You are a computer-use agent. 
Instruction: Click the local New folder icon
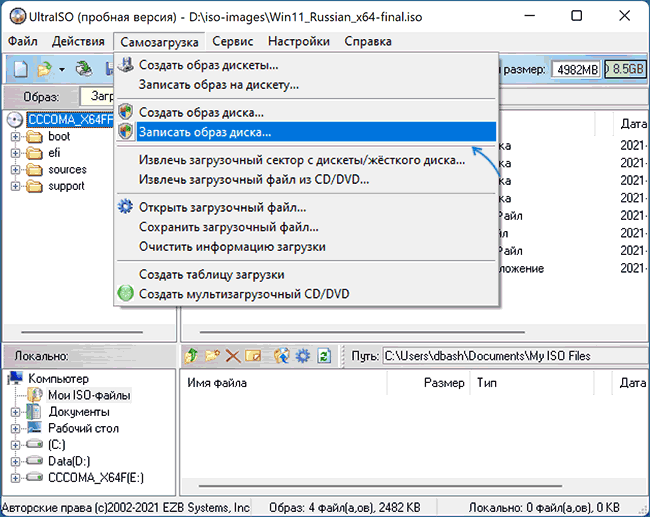[x=212, y=356]
